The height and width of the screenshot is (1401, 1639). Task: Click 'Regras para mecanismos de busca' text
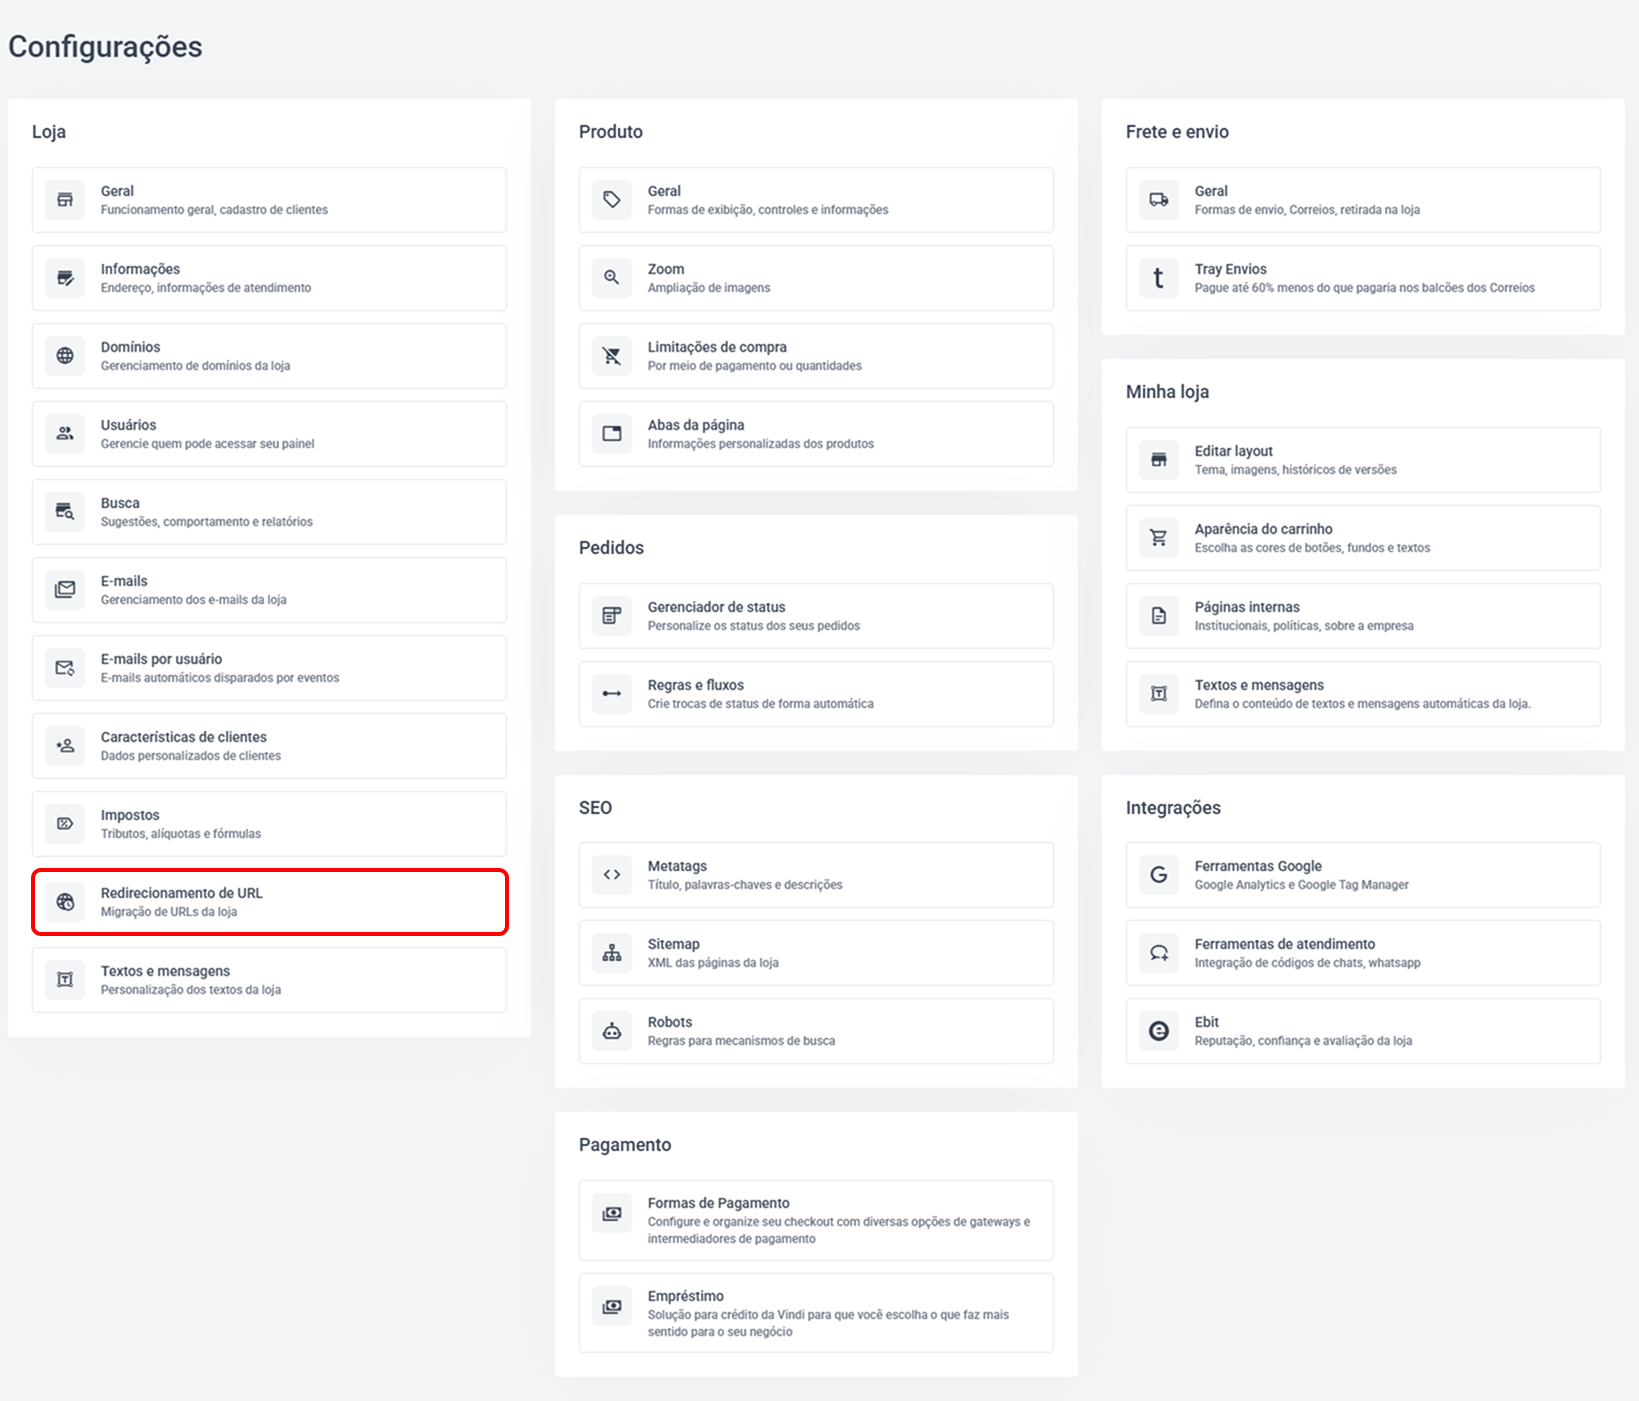pyautogui.click(x=741, y=1041)
